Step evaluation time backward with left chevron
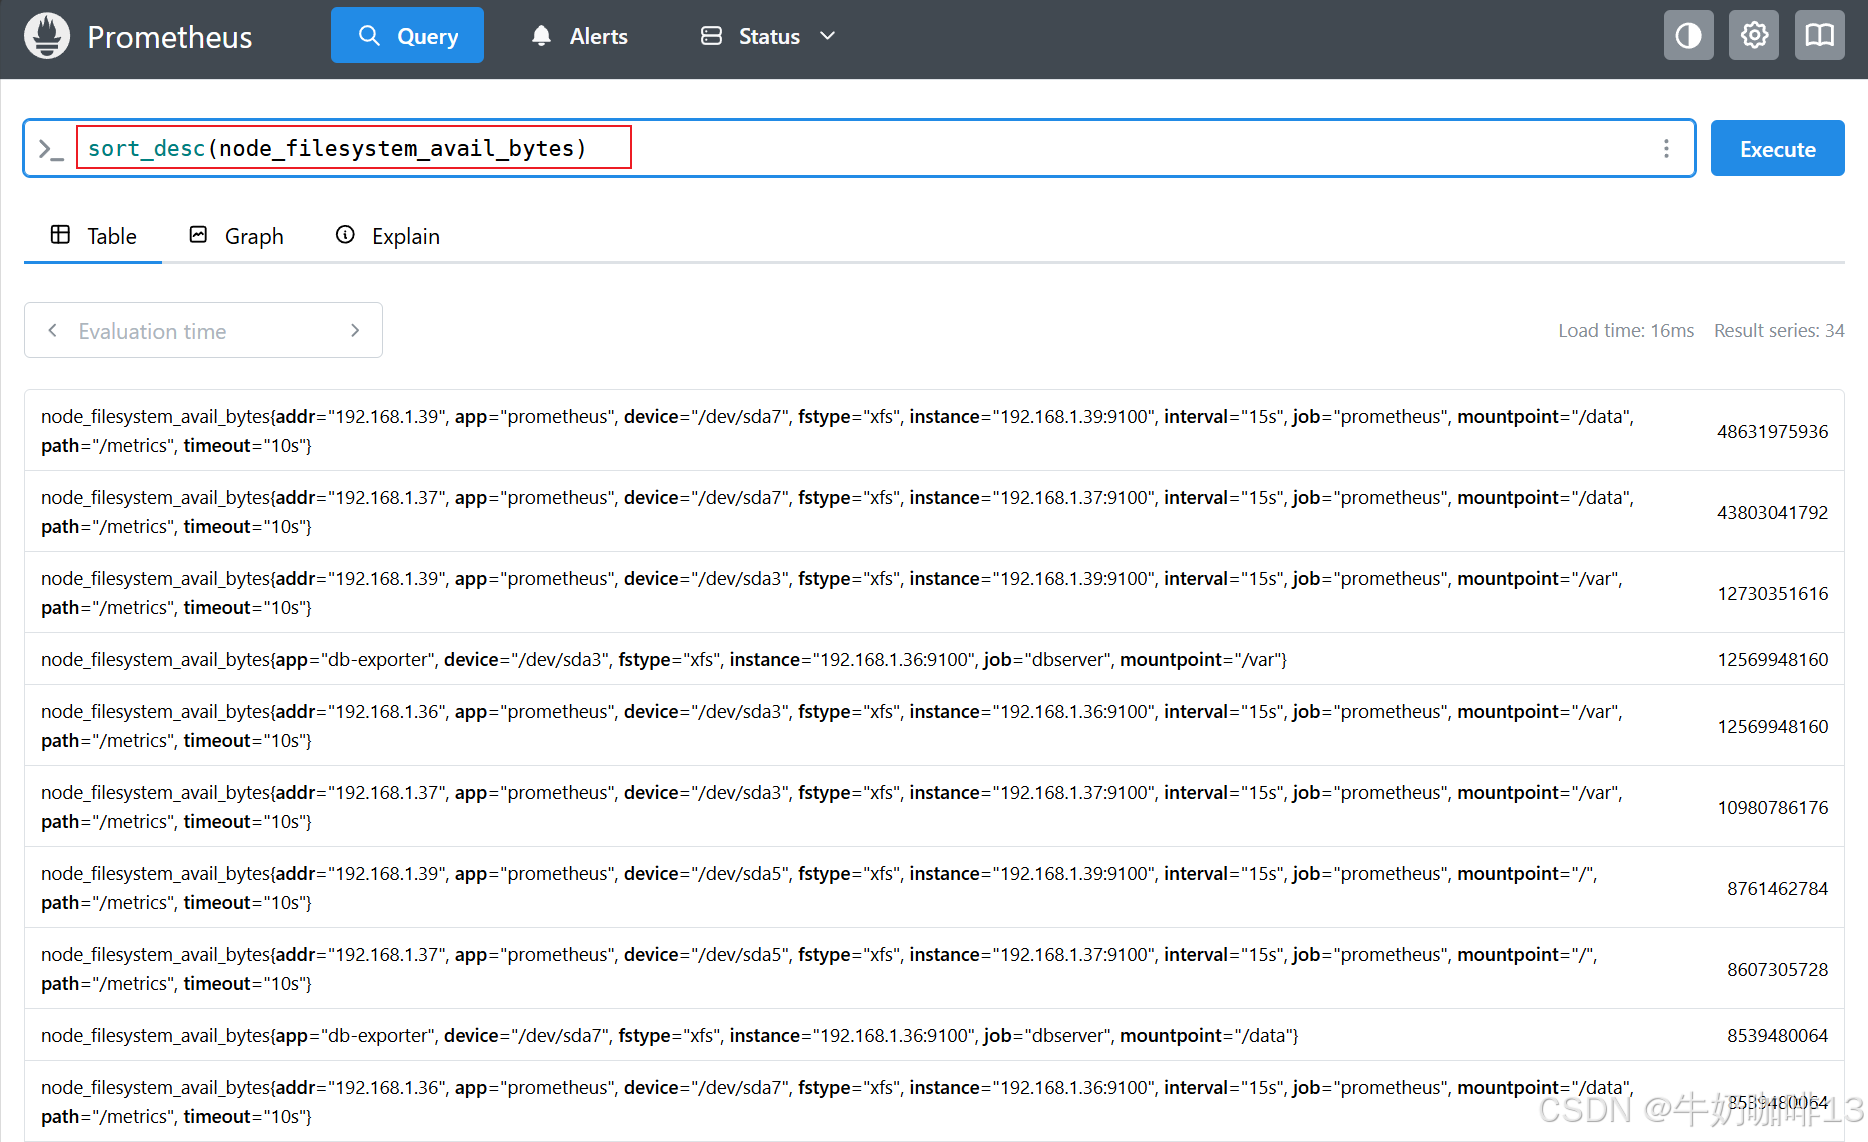Image resolution: width=1868 pixels, height=1142 pixels. 52,330
